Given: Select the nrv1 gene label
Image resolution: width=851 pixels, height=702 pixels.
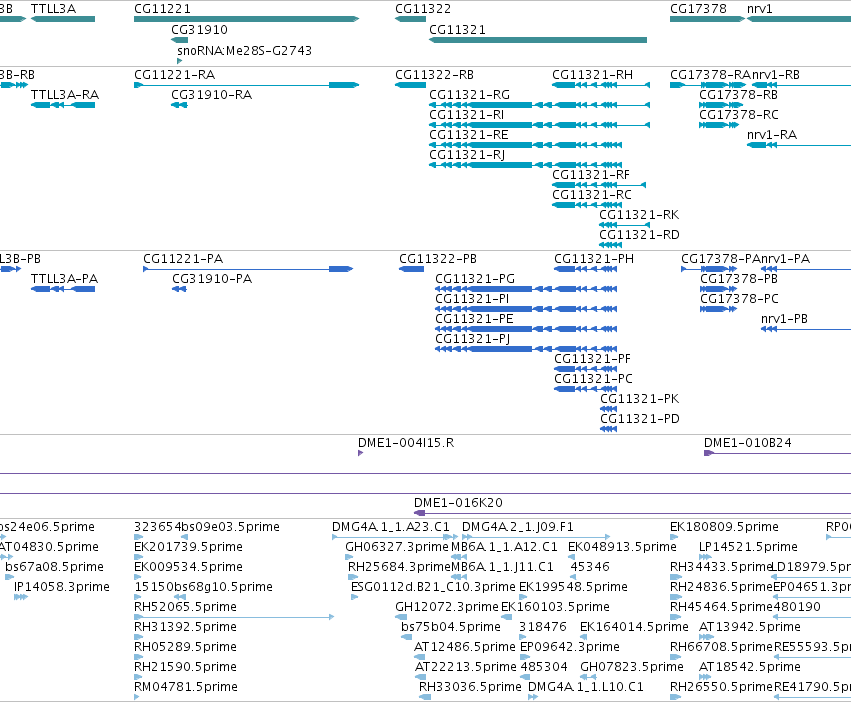Looking at the screenshot, I should (759, 9).
